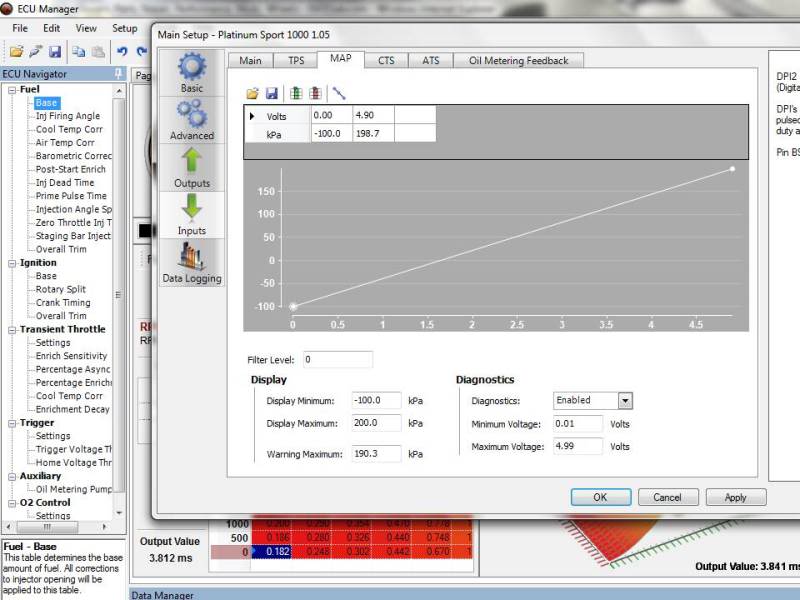Screen dimensions: 800x600
Task: Collapse the Ignition tree node
Action: click(x=12, y=263)
